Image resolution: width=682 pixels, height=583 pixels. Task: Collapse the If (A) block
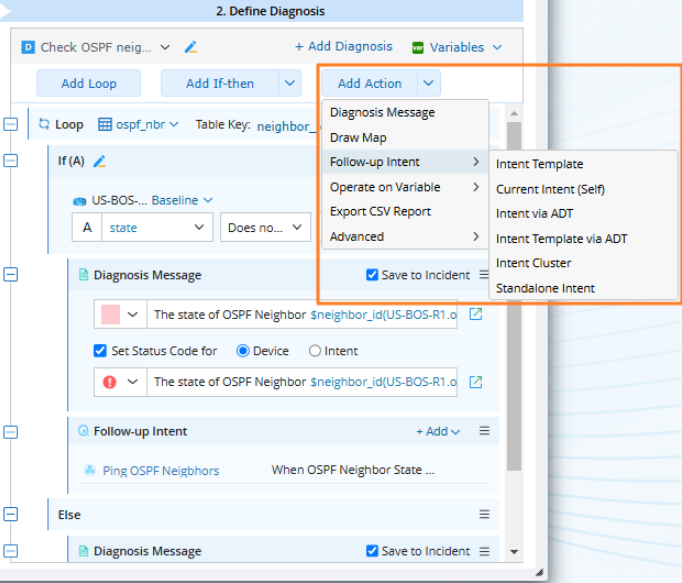point(10,161)
